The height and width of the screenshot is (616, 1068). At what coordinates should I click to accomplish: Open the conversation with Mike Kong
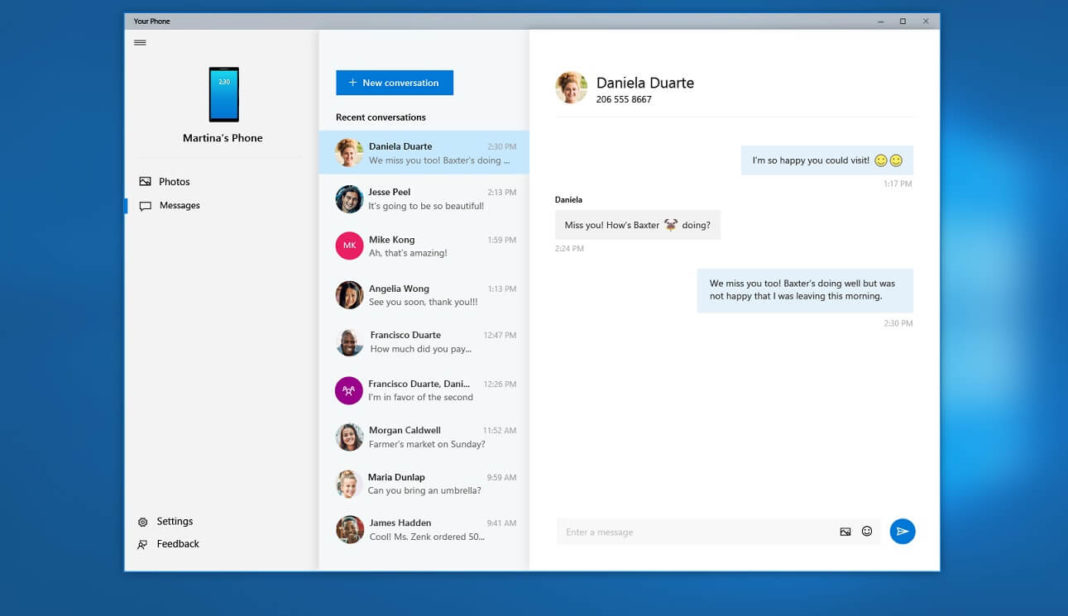424,247
